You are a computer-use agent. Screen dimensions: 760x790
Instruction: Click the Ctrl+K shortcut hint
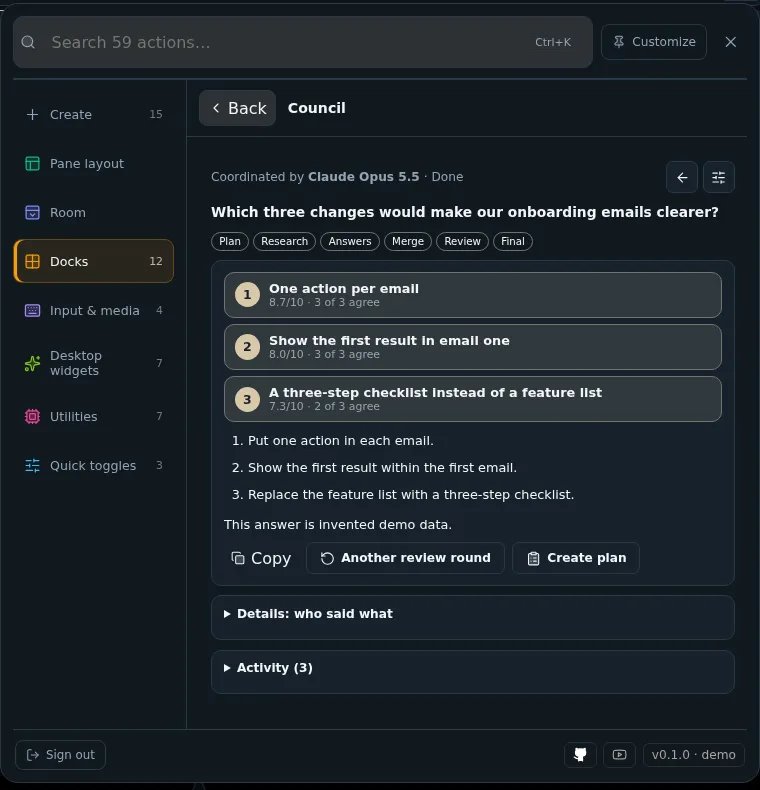[553, 42]
